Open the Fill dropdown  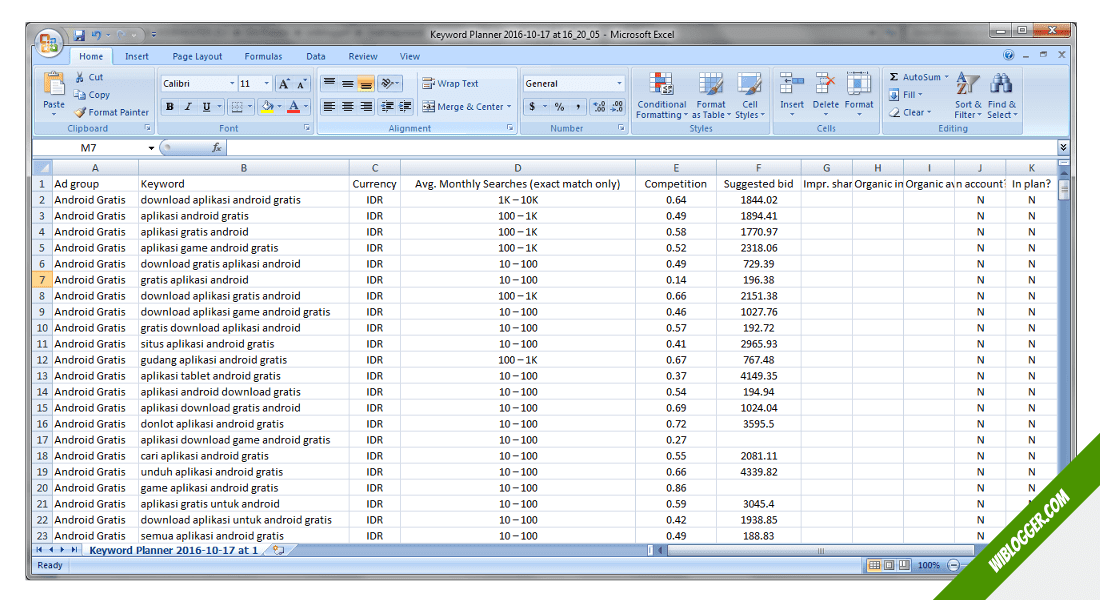coord(906,95)
